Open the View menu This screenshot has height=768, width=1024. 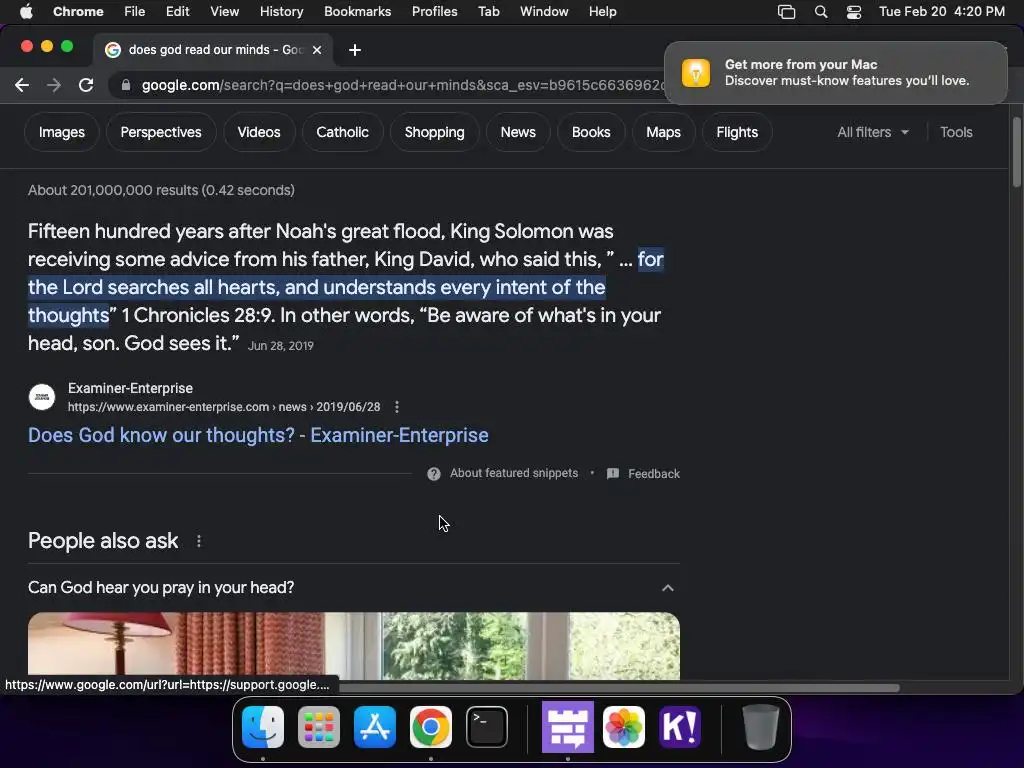225,12
